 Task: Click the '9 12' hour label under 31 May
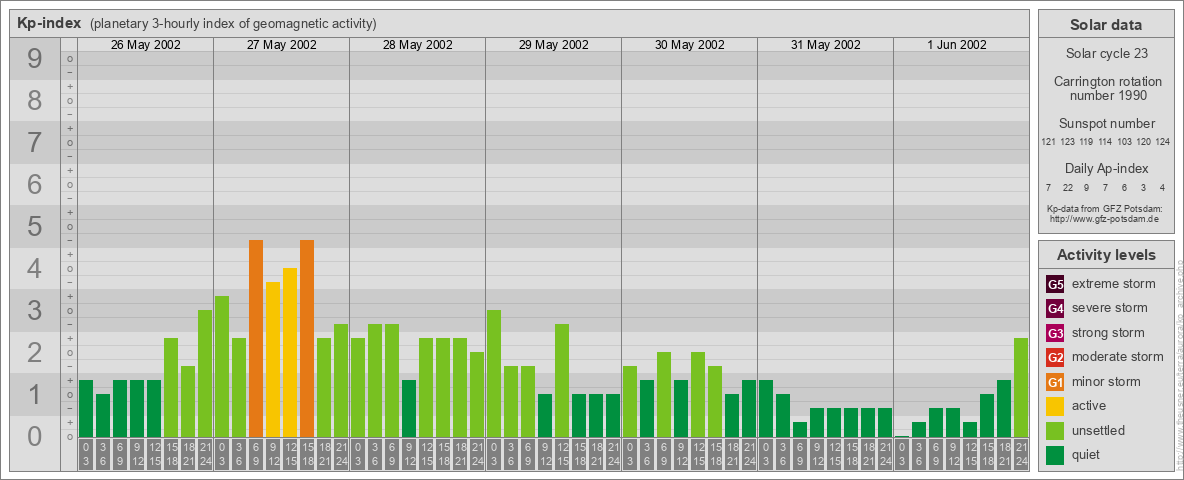click(817, 454)
